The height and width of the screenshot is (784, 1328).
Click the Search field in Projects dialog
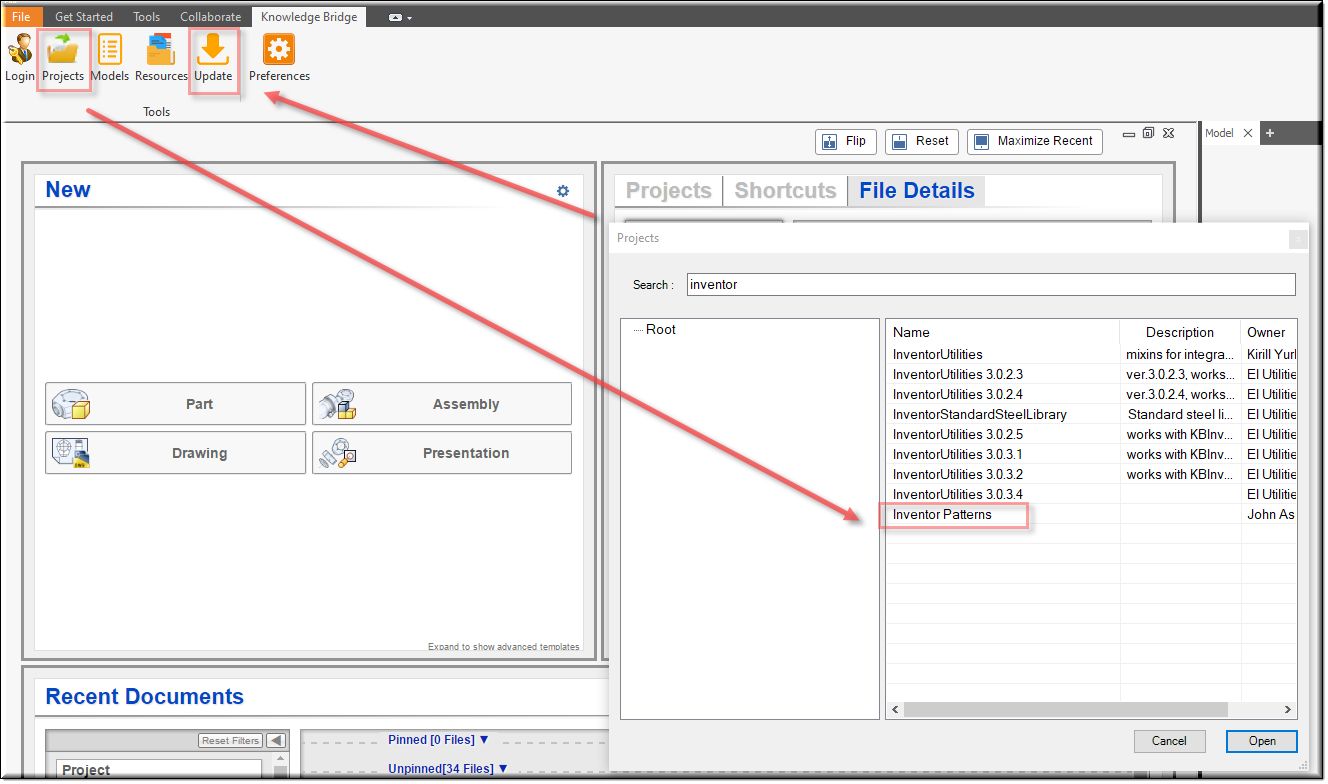click(x=991, y=285)
